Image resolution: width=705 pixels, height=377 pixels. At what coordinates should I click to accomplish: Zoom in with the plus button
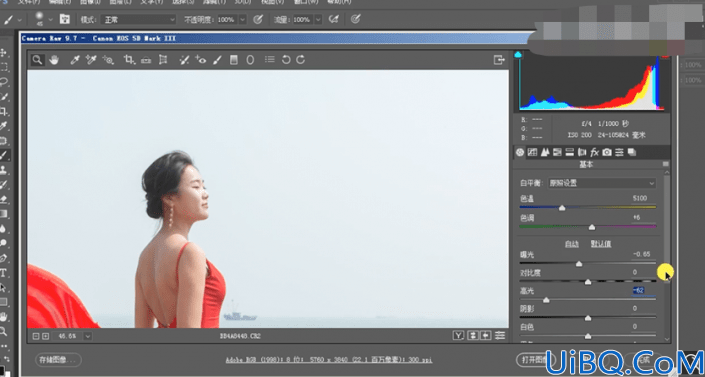[45, 336]
